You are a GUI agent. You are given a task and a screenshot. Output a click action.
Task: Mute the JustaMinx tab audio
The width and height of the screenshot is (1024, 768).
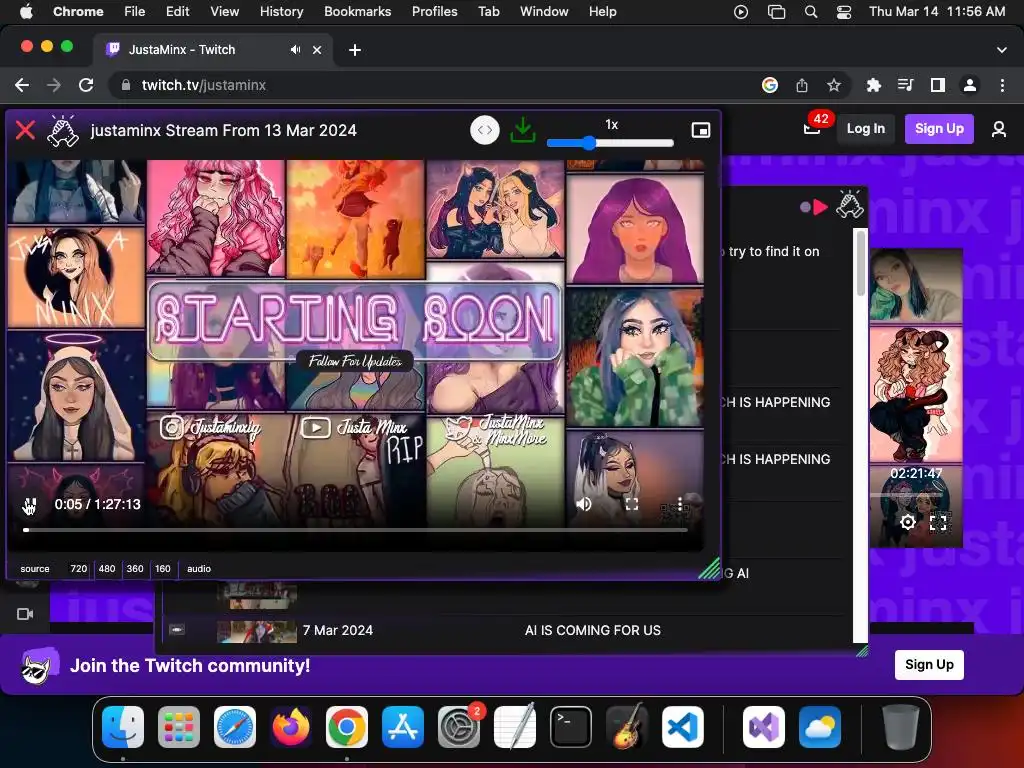[296, 50]
